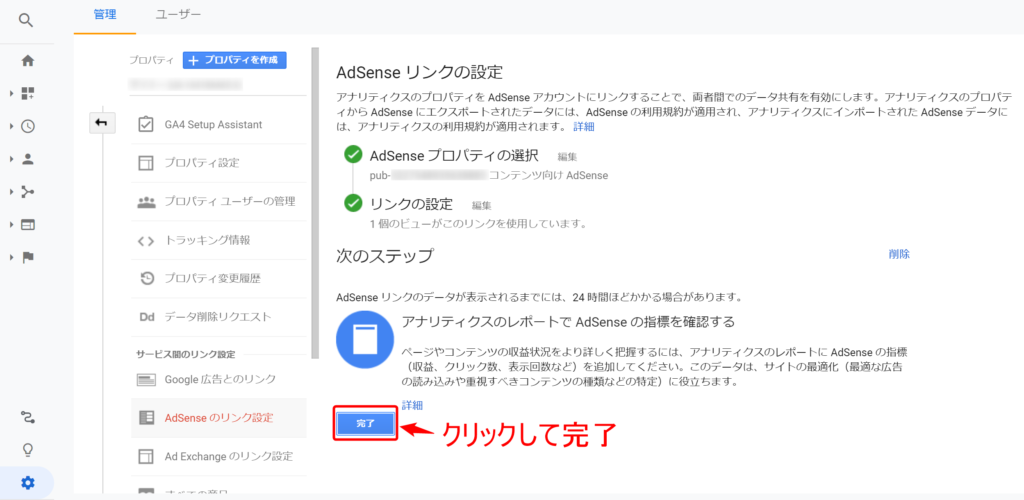The height and width of the screenshot is (500, 1024).
Task: Click text 1 個のビューがこのリンクを使用しています
Action: pos(477,224)
